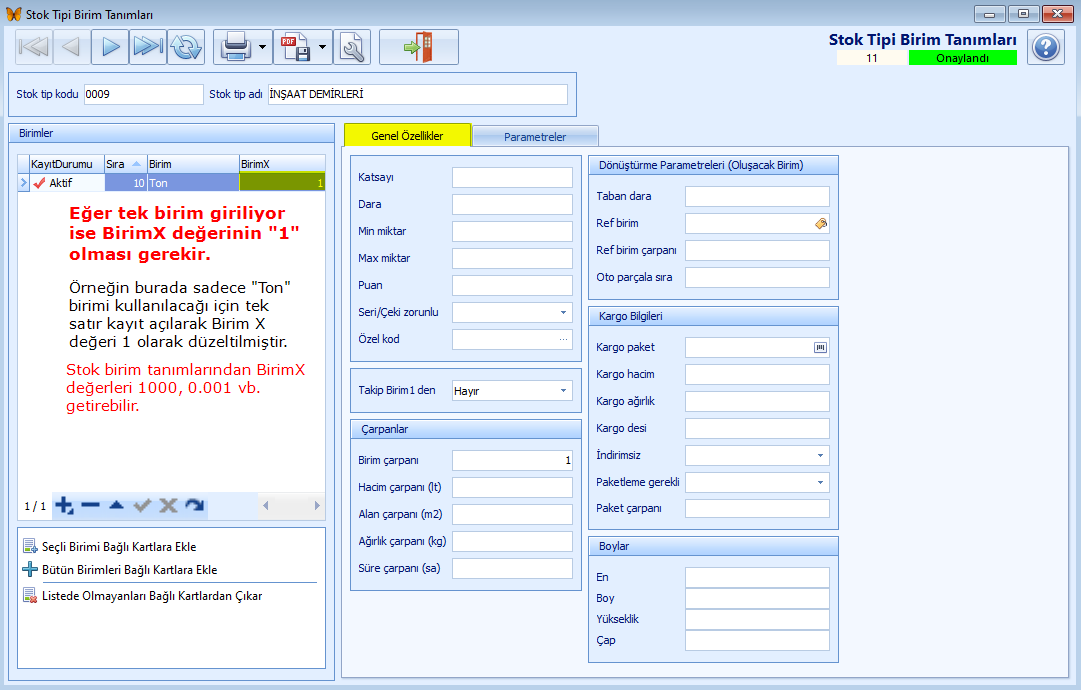1081x690 pixels.
Task: Click the Katsayı input field
Action: click(x=512, y=177)
